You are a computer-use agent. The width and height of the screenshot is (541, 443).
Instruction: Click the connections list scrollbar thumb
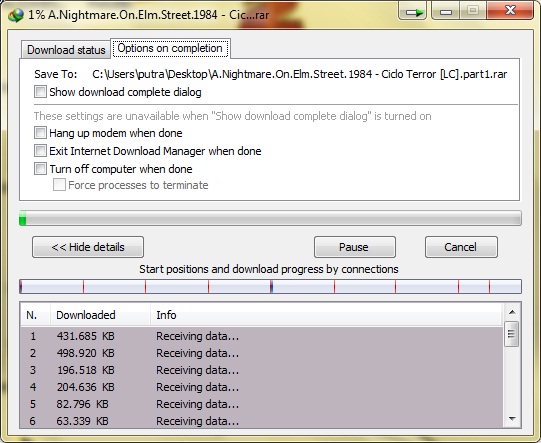coord(511,334)
